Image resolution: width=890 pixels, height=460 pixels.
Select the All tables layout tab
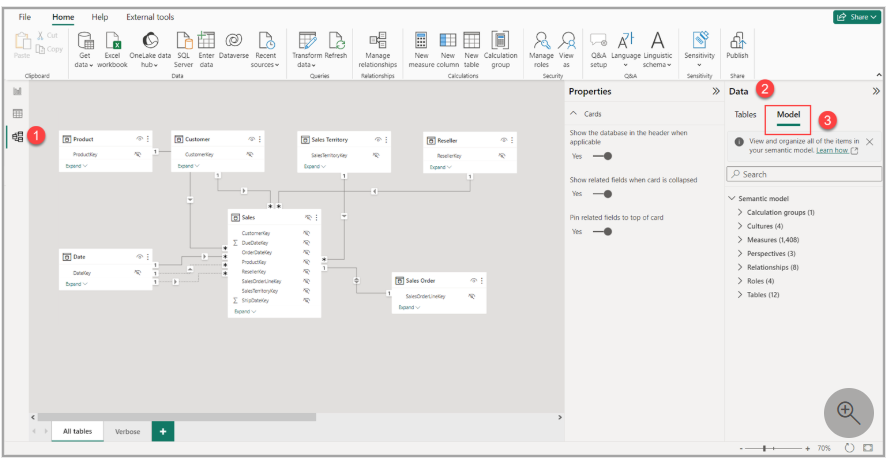(78, 432)
